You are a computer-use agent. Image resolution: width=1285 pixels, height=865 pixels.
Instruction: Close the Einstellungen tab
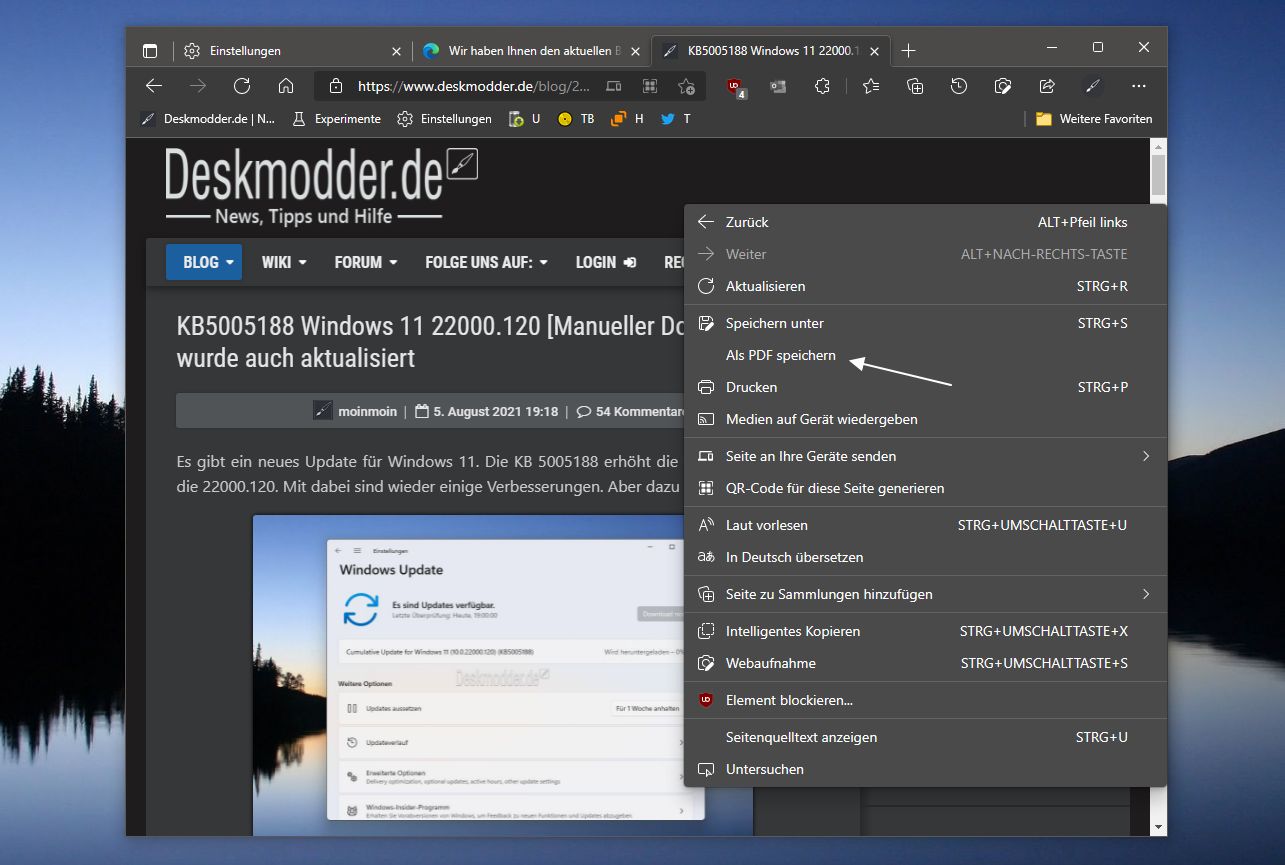coord(396,51)
